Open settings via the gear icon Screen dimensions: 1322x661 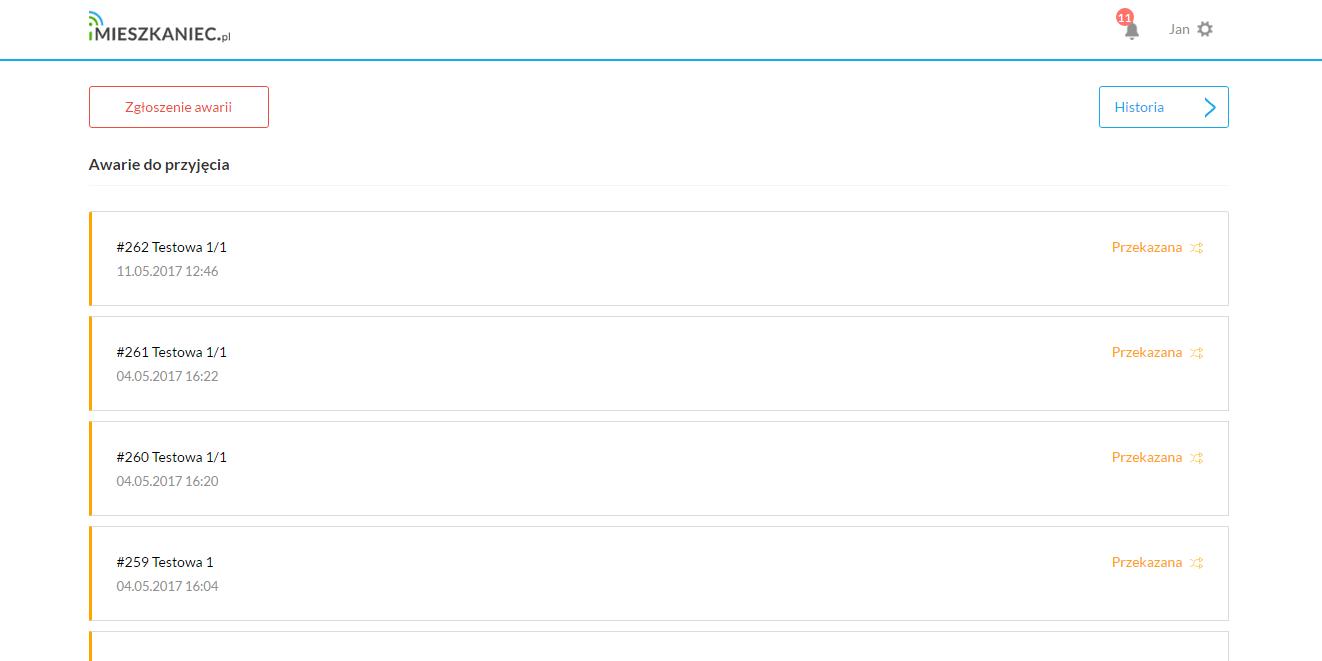pyautogui.click(x=1205, y=29)
